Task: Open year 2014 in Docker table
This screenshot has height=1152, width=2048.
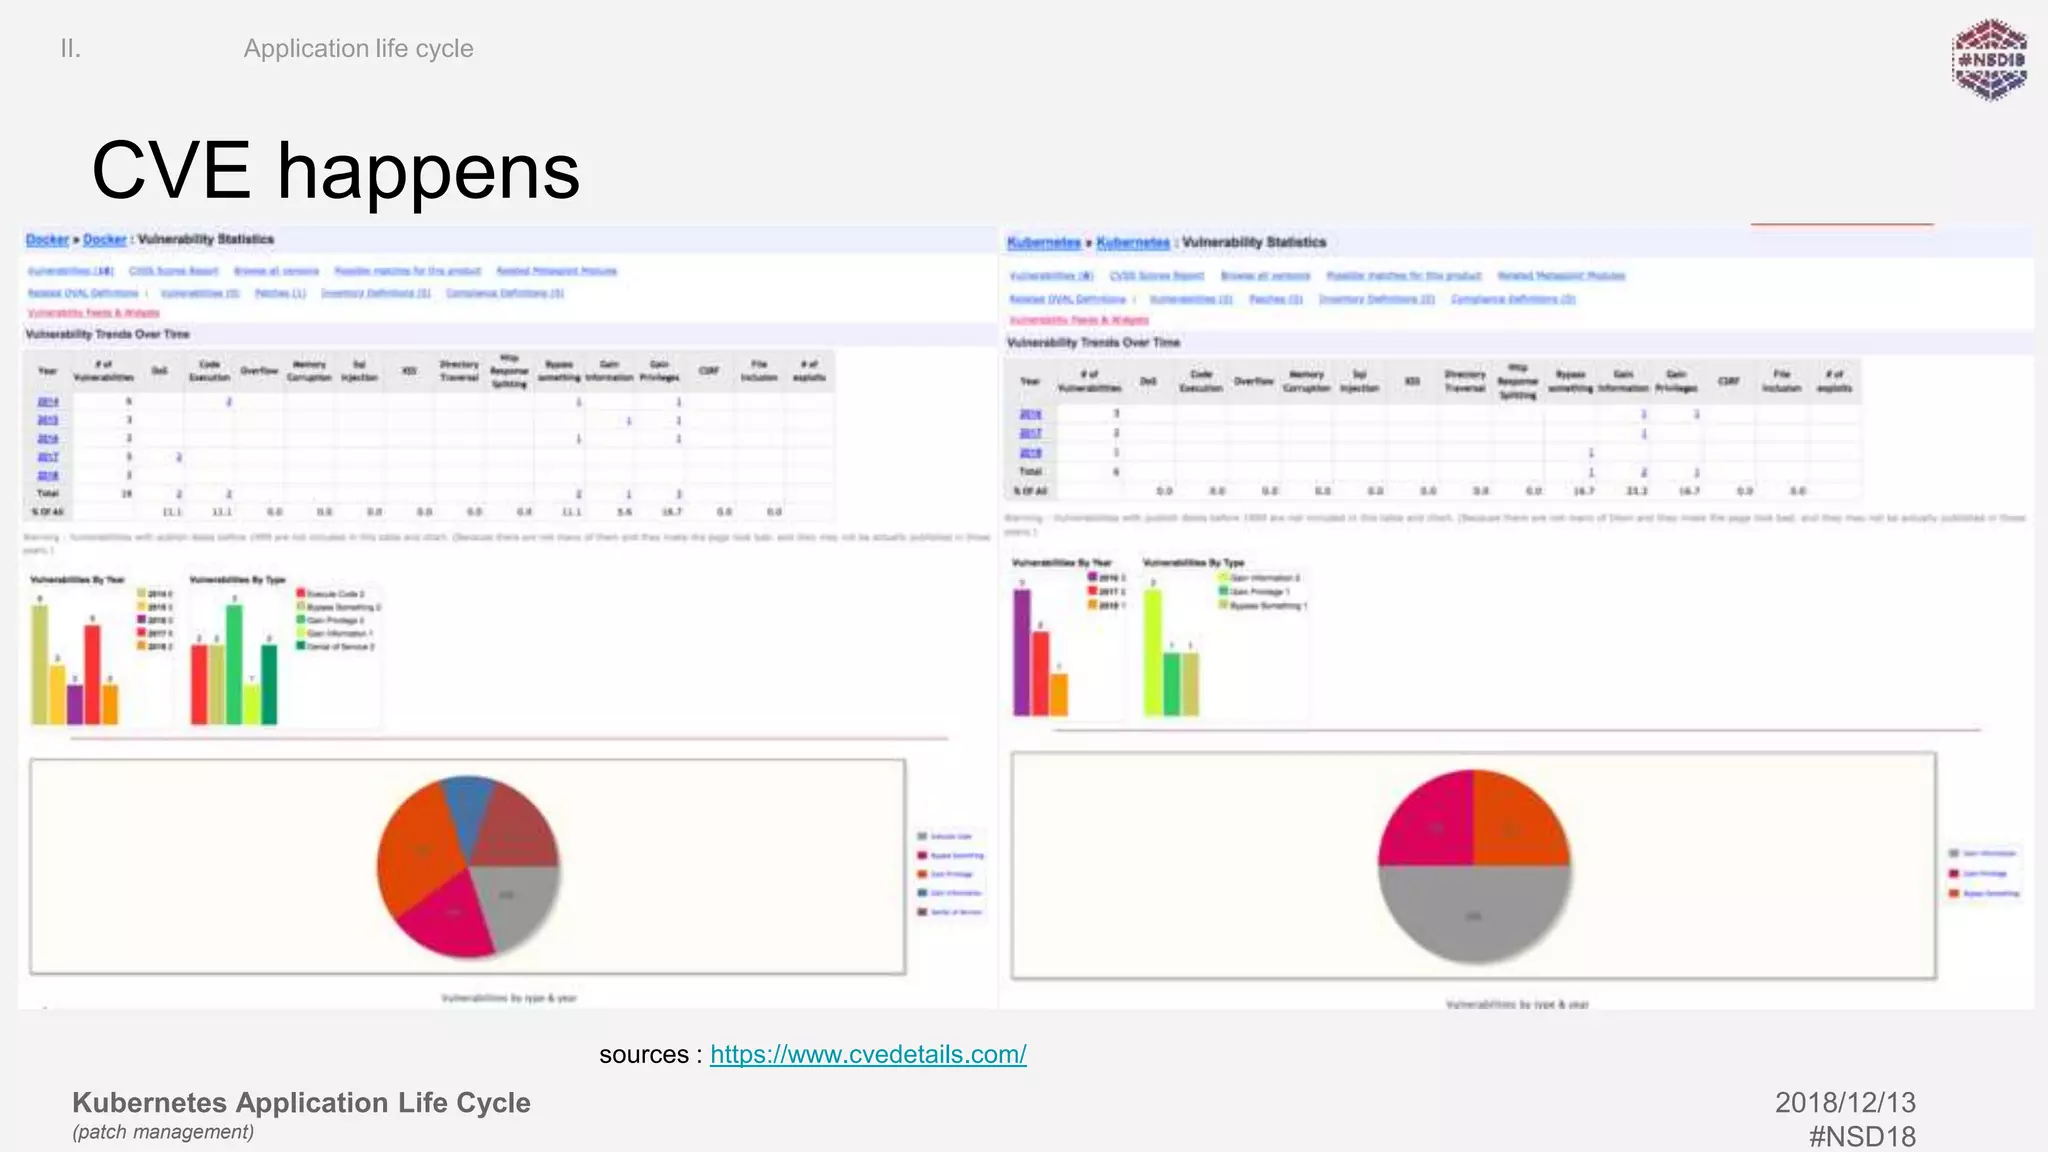Action: pos(48,402)
